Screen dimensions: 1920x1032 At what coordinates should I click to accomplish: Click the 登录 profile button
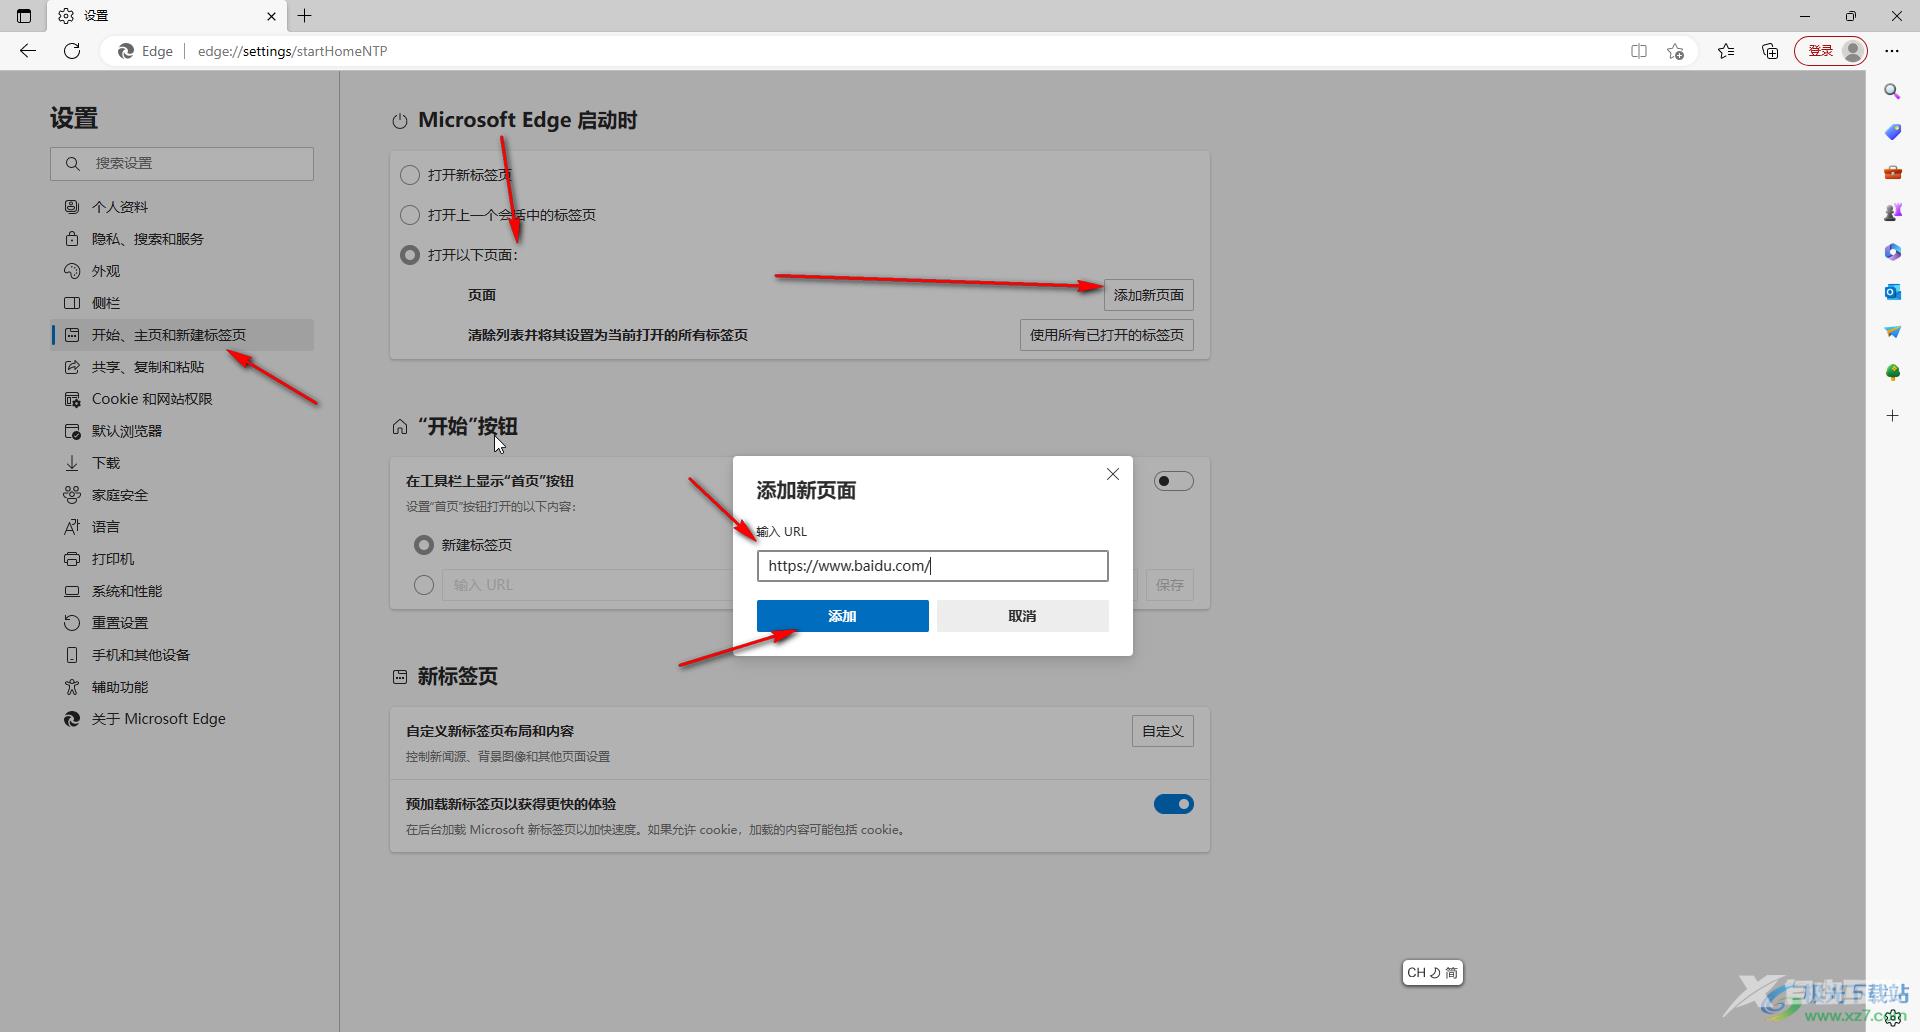tap(1830, 51)
